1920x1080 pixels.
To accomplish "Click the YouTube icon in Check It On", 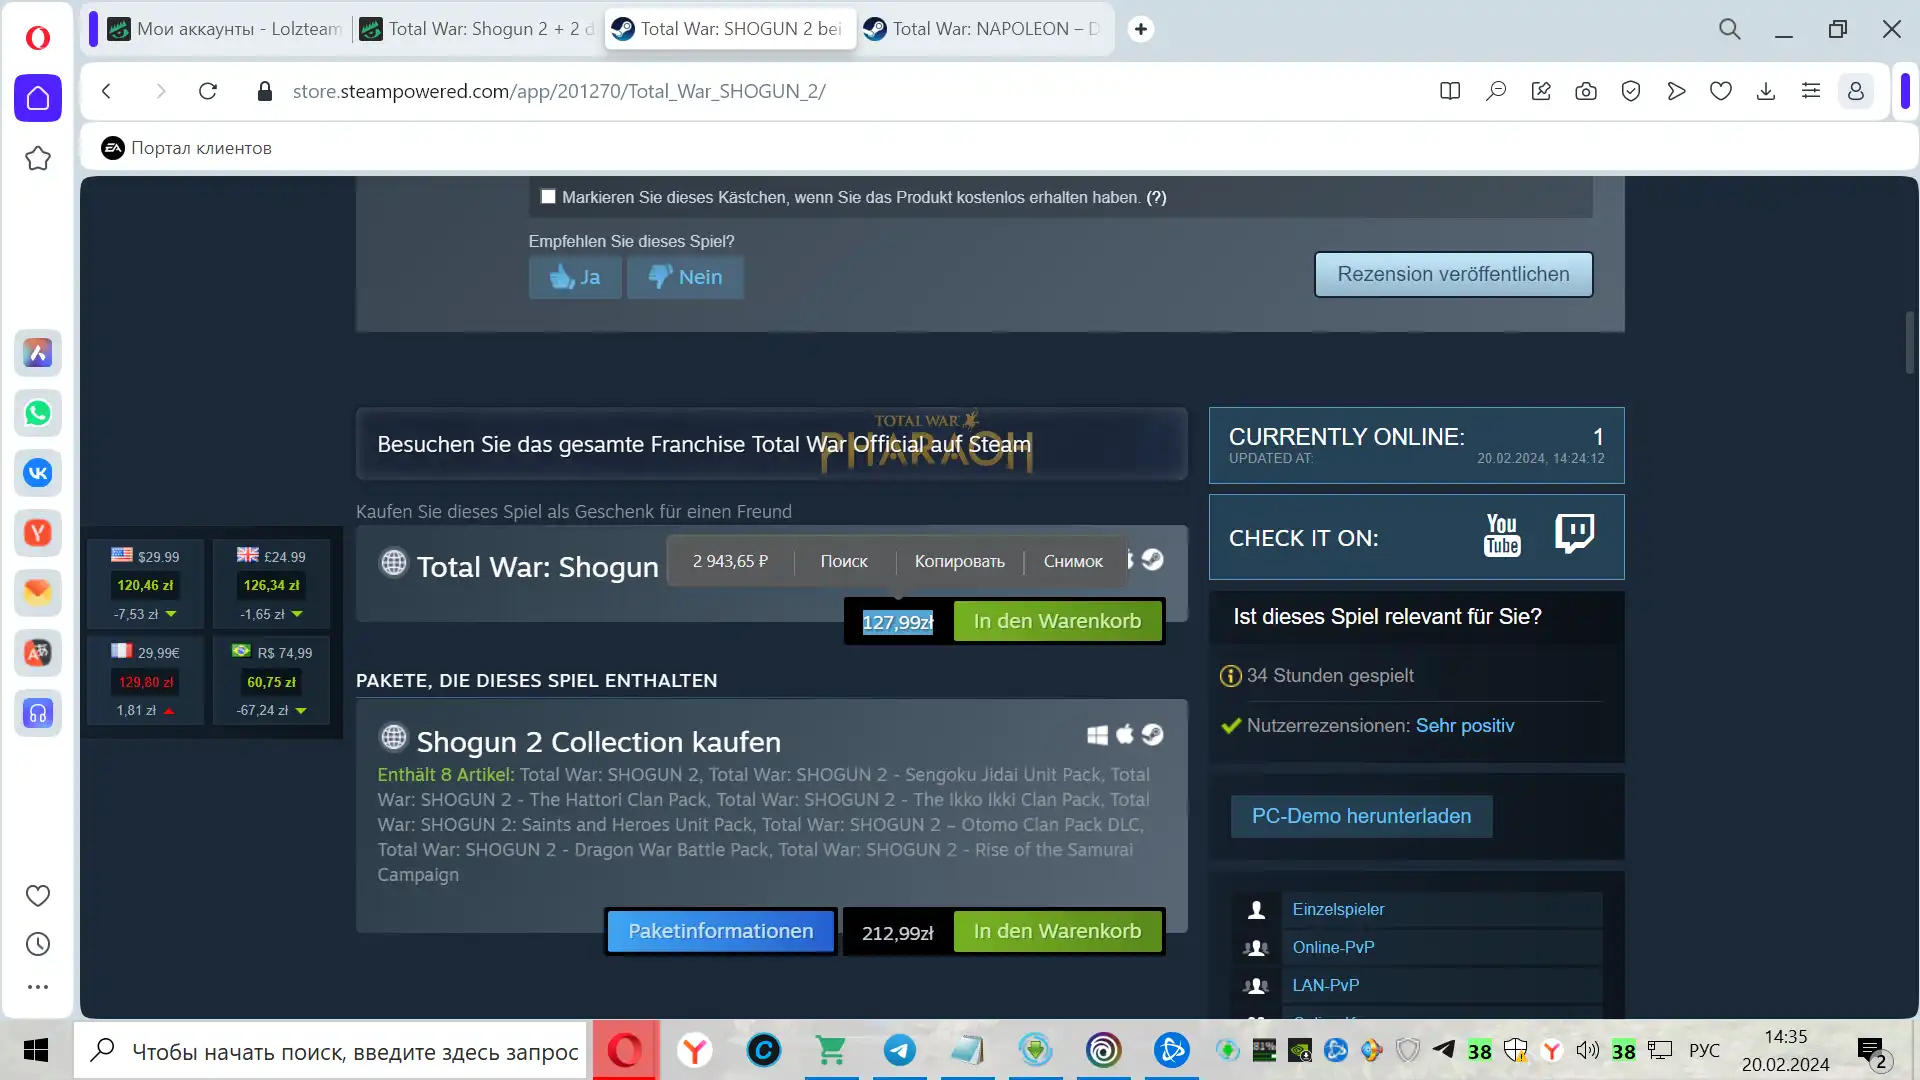I will coord(1502,536).
